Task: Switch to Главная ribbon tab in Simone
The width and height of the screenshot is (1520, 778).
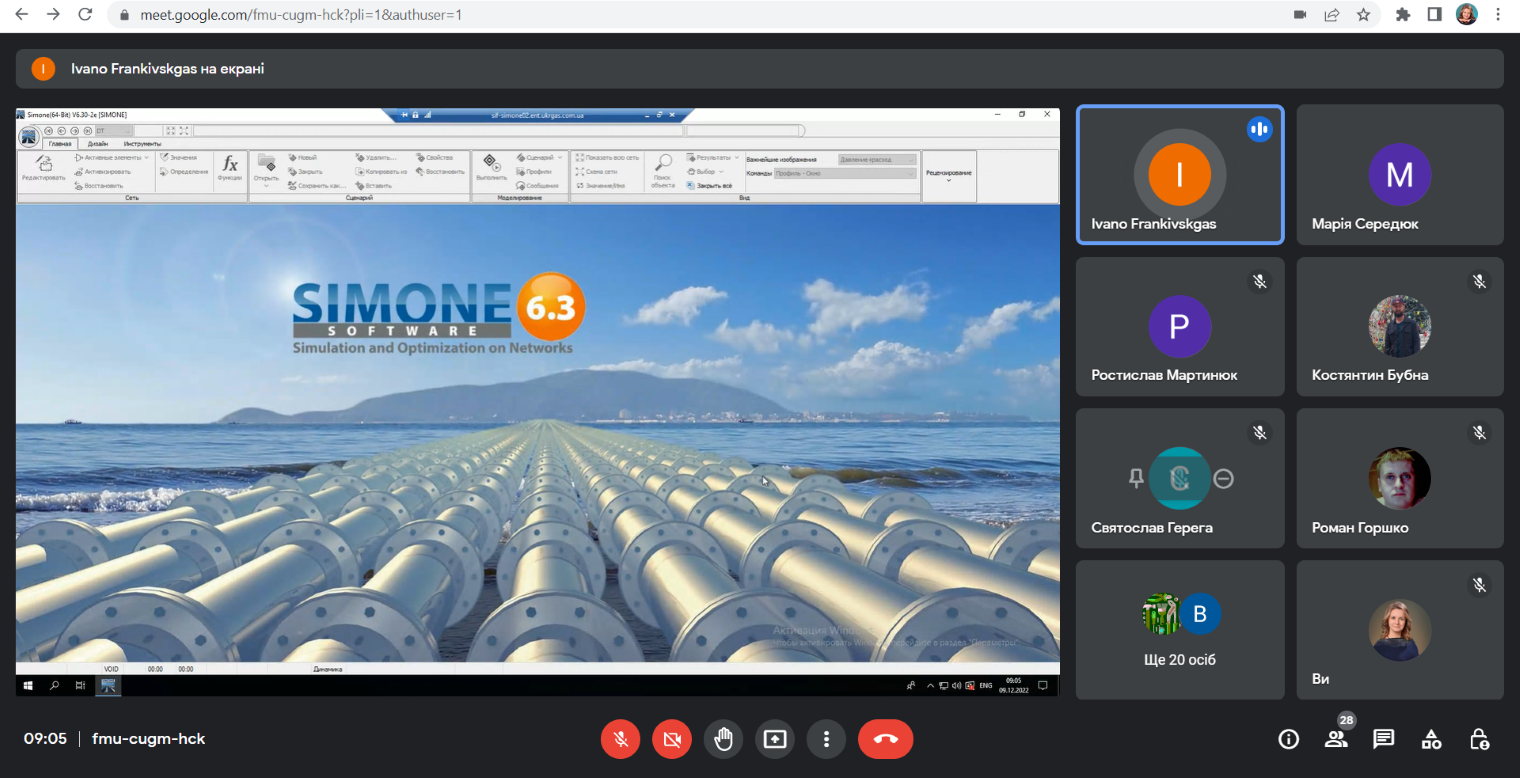Action: click(x=60, y=144)
